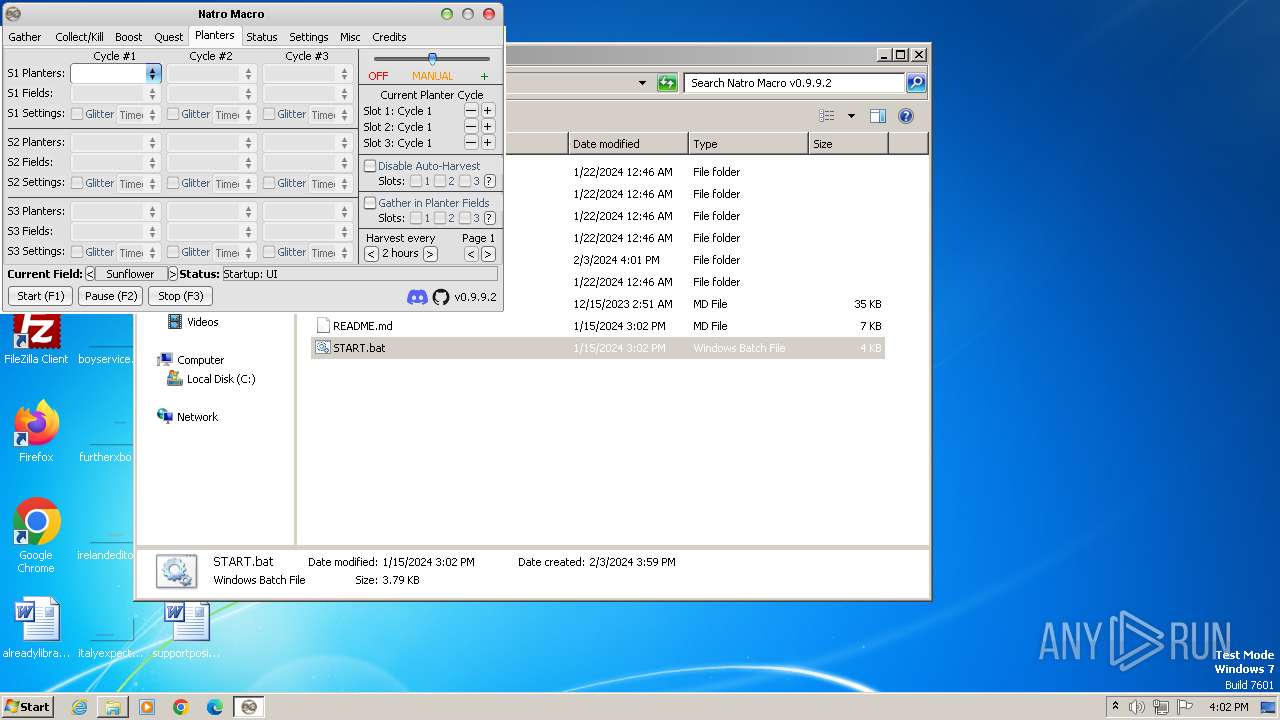The width and height of the screenshot is (1280, 720).
Task: Open Explorer help button
Action: click(905, 116)
